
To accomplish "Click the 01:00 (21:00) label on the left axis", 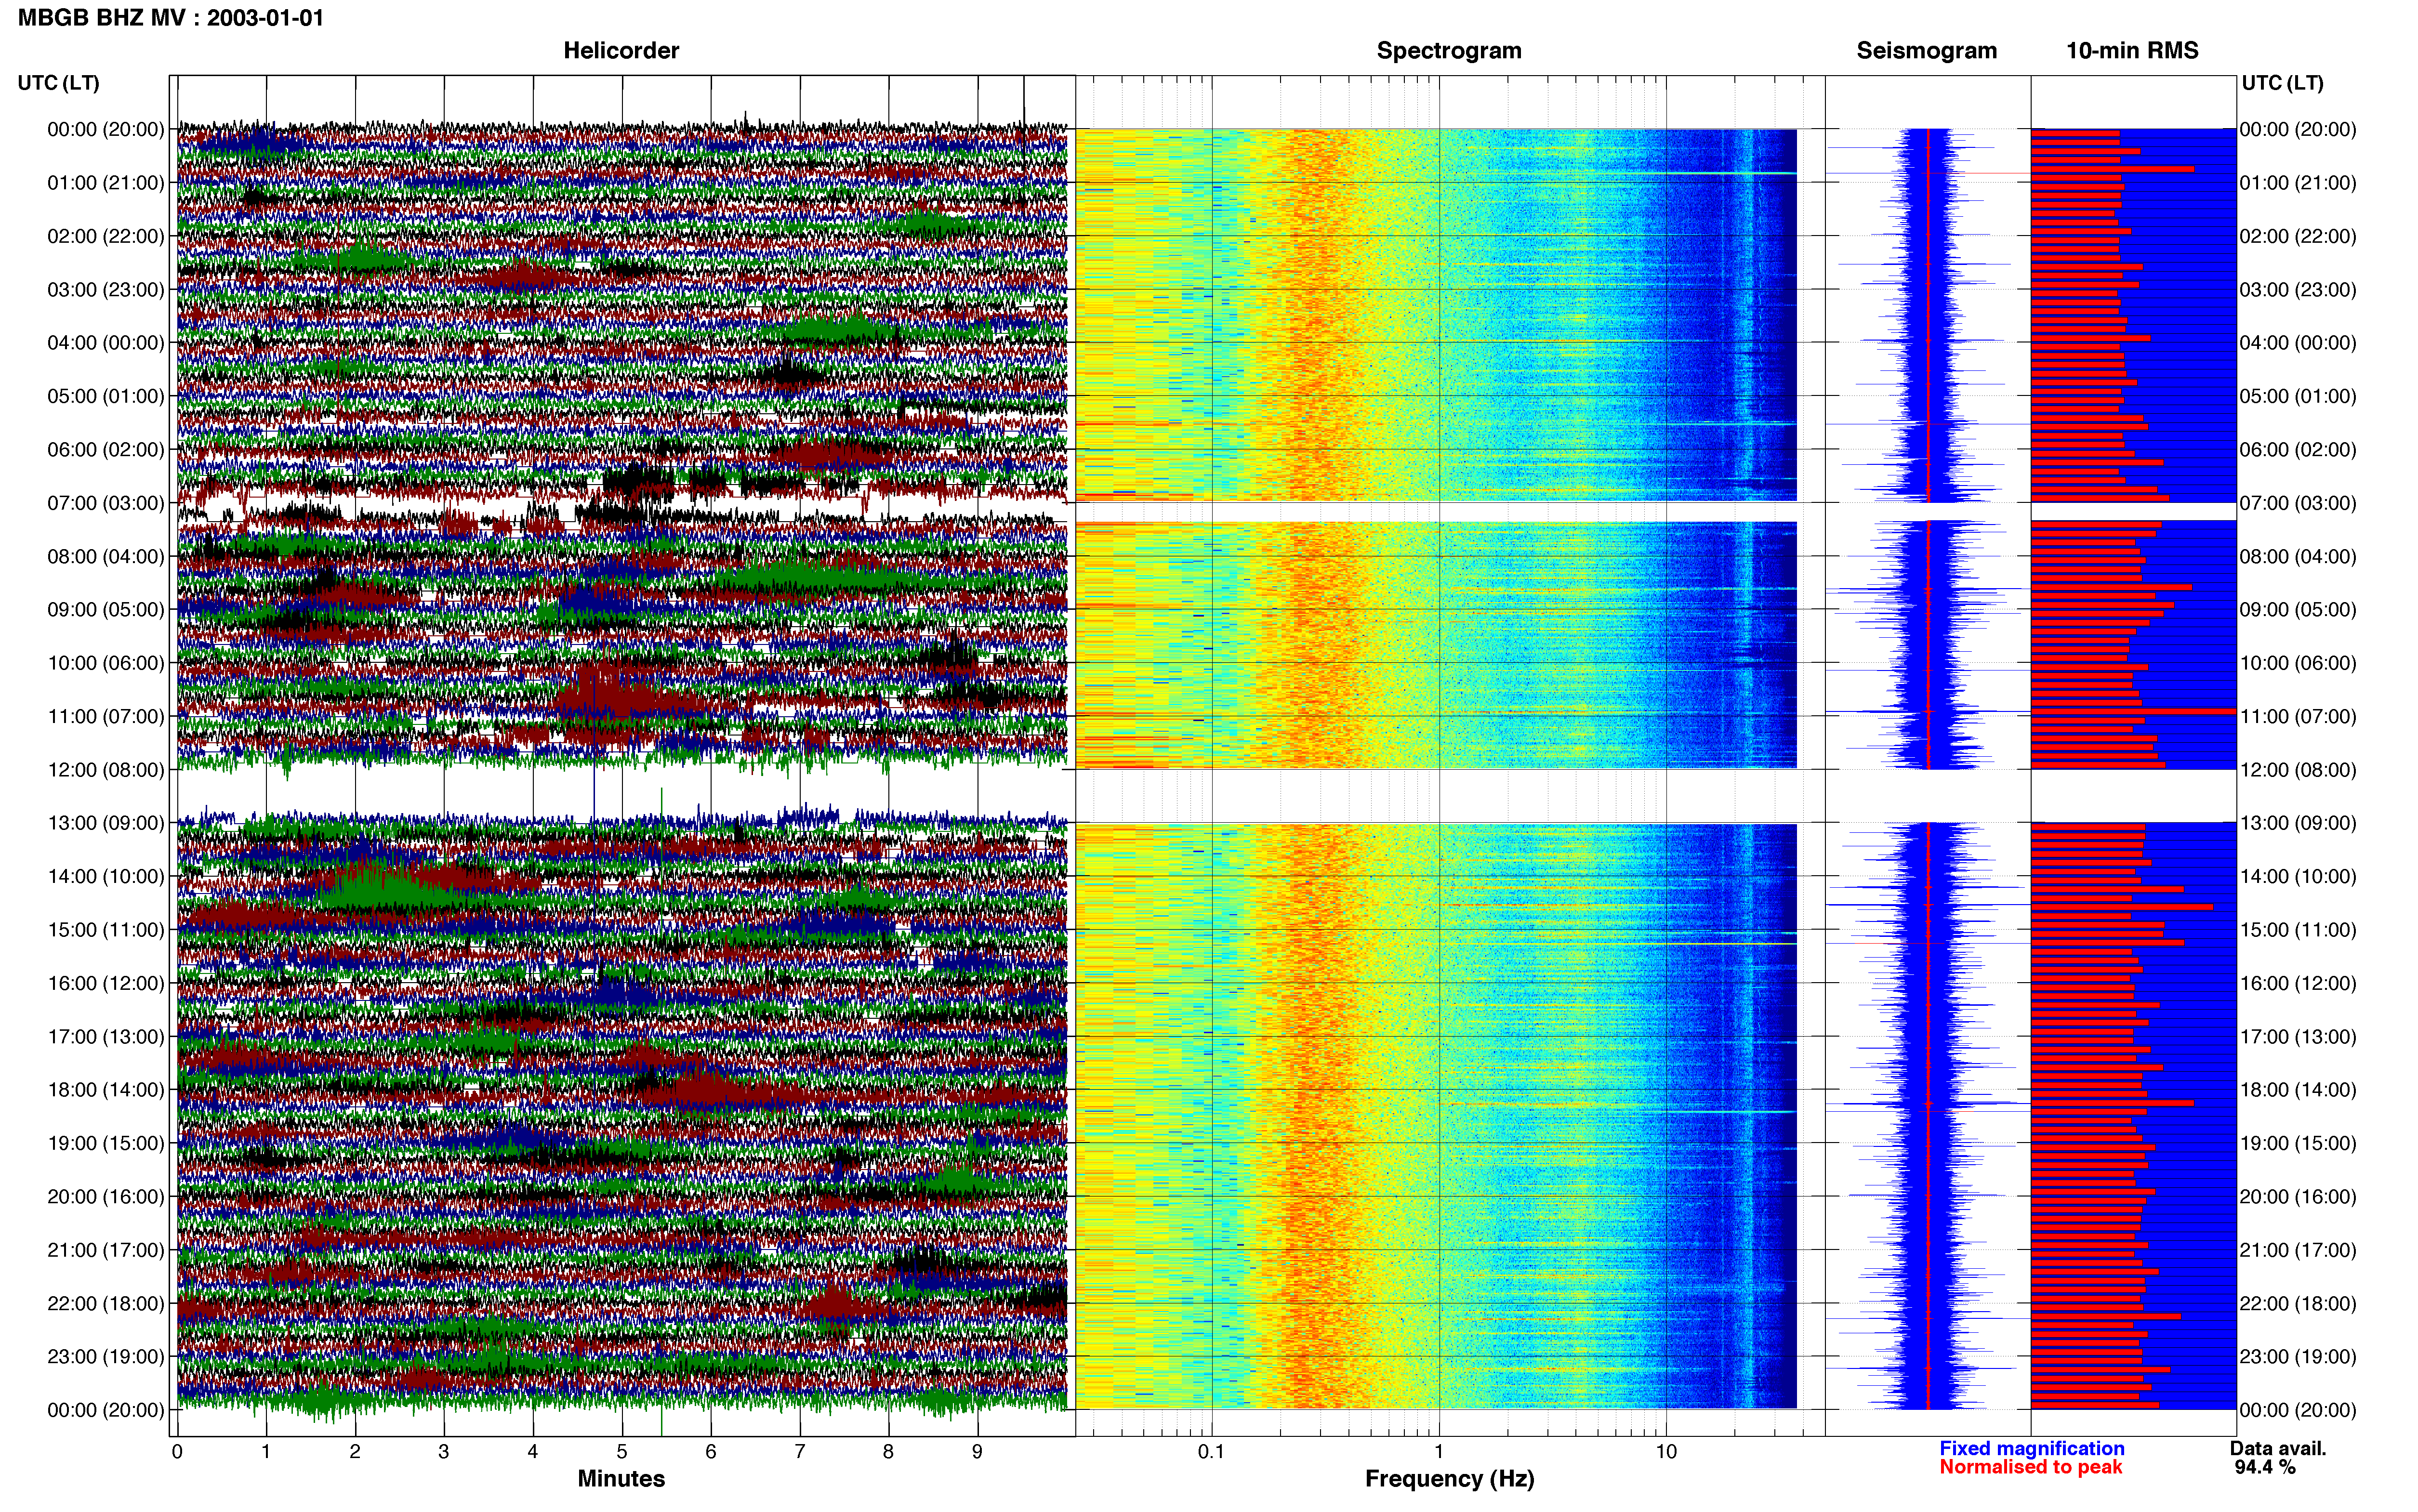I will click(106, 183).
